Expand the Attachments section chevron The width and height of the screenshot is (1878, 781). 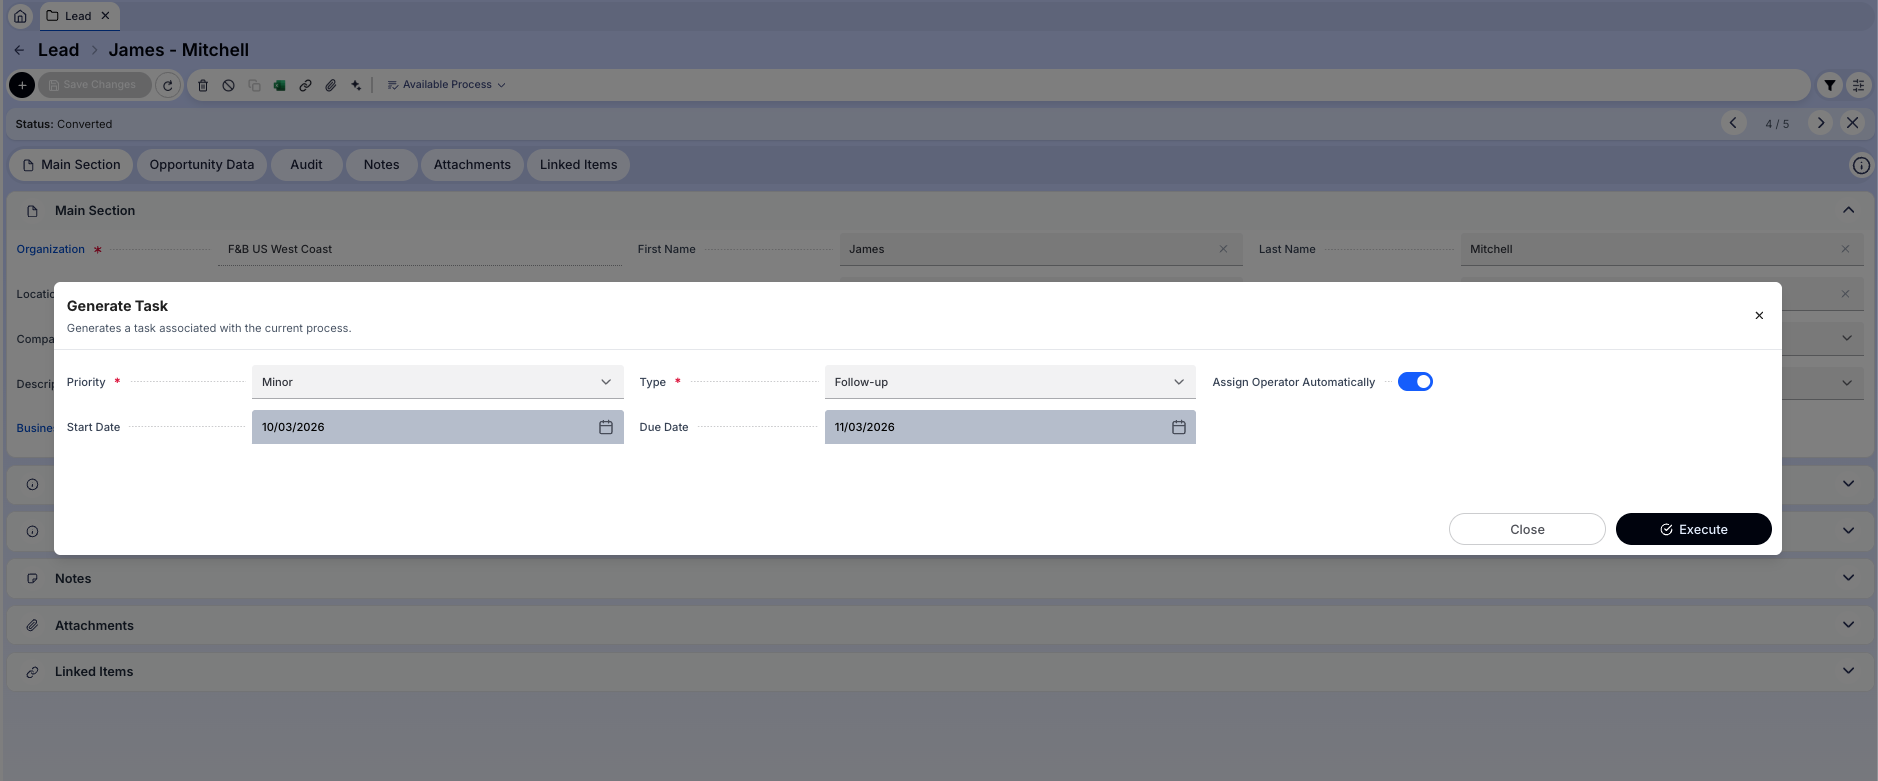1847,625
